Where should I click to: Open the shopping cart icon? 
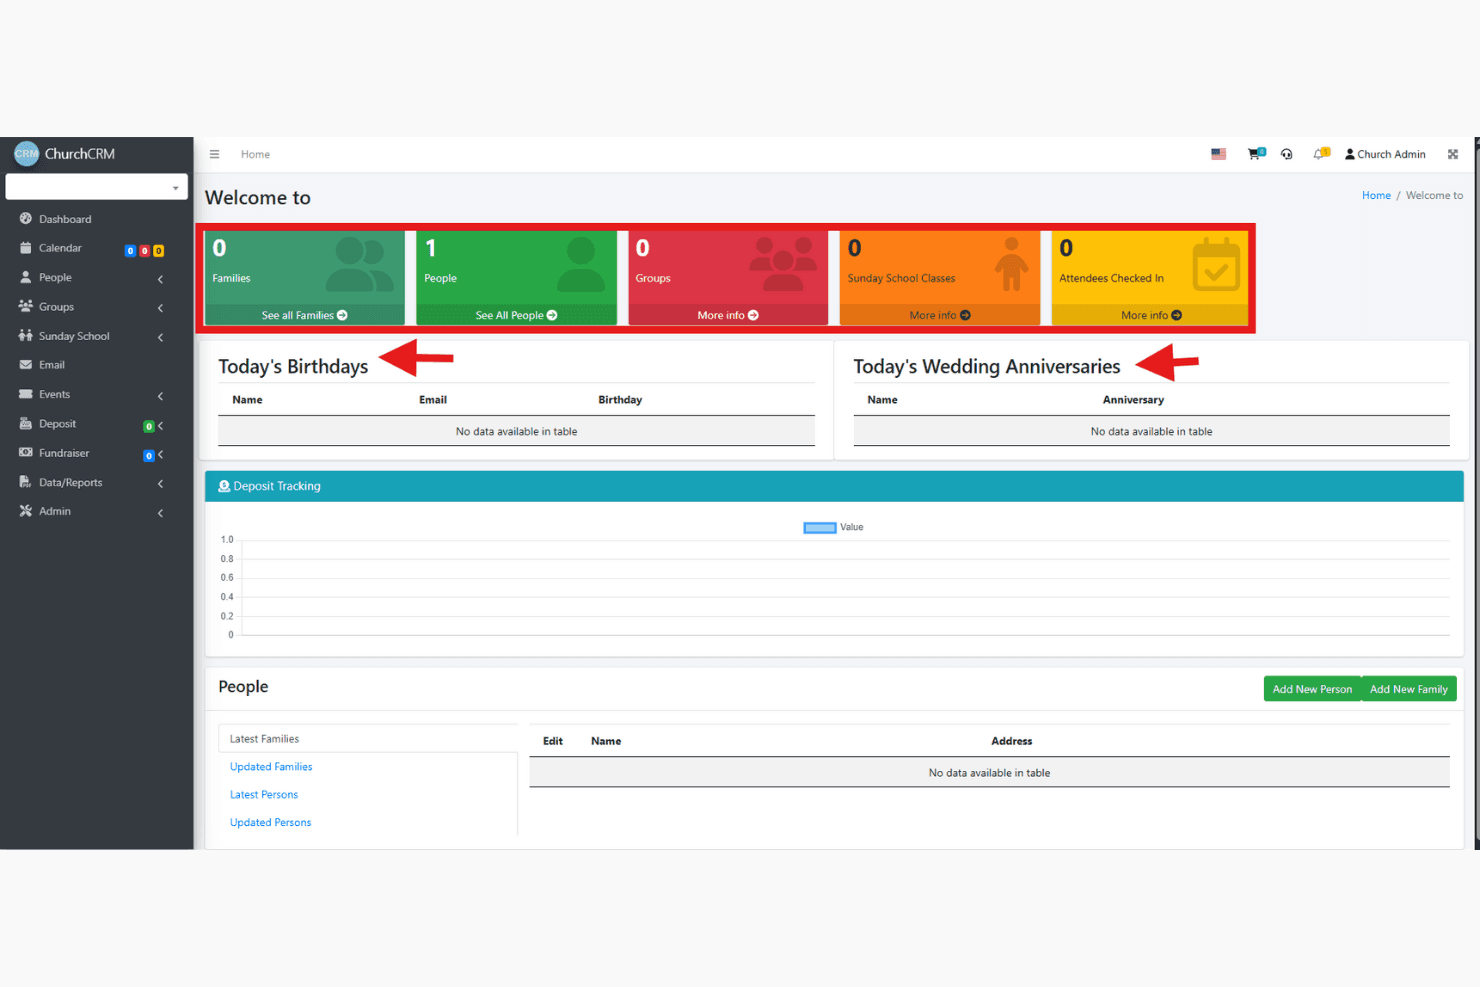tap(1256, 154)
